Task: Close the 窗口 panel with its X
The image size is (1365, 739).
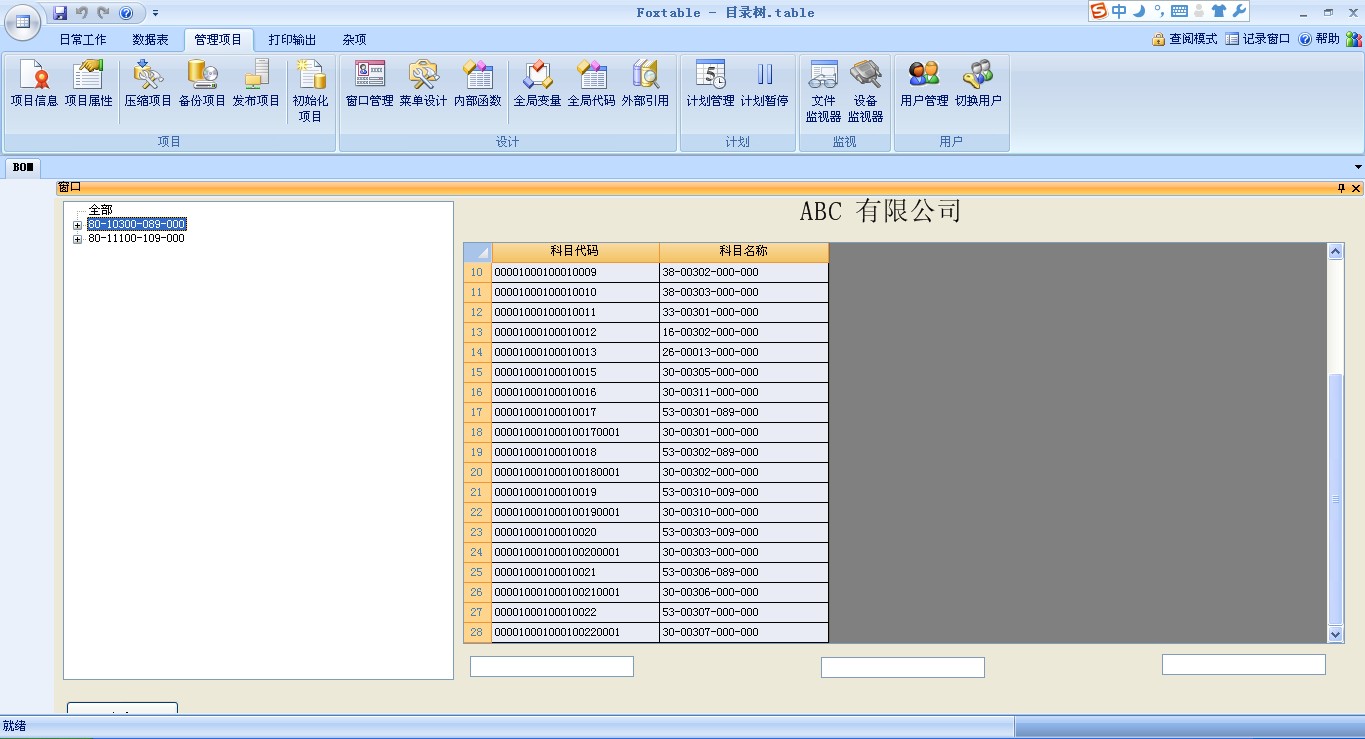Action: (x=1356, y=188)
